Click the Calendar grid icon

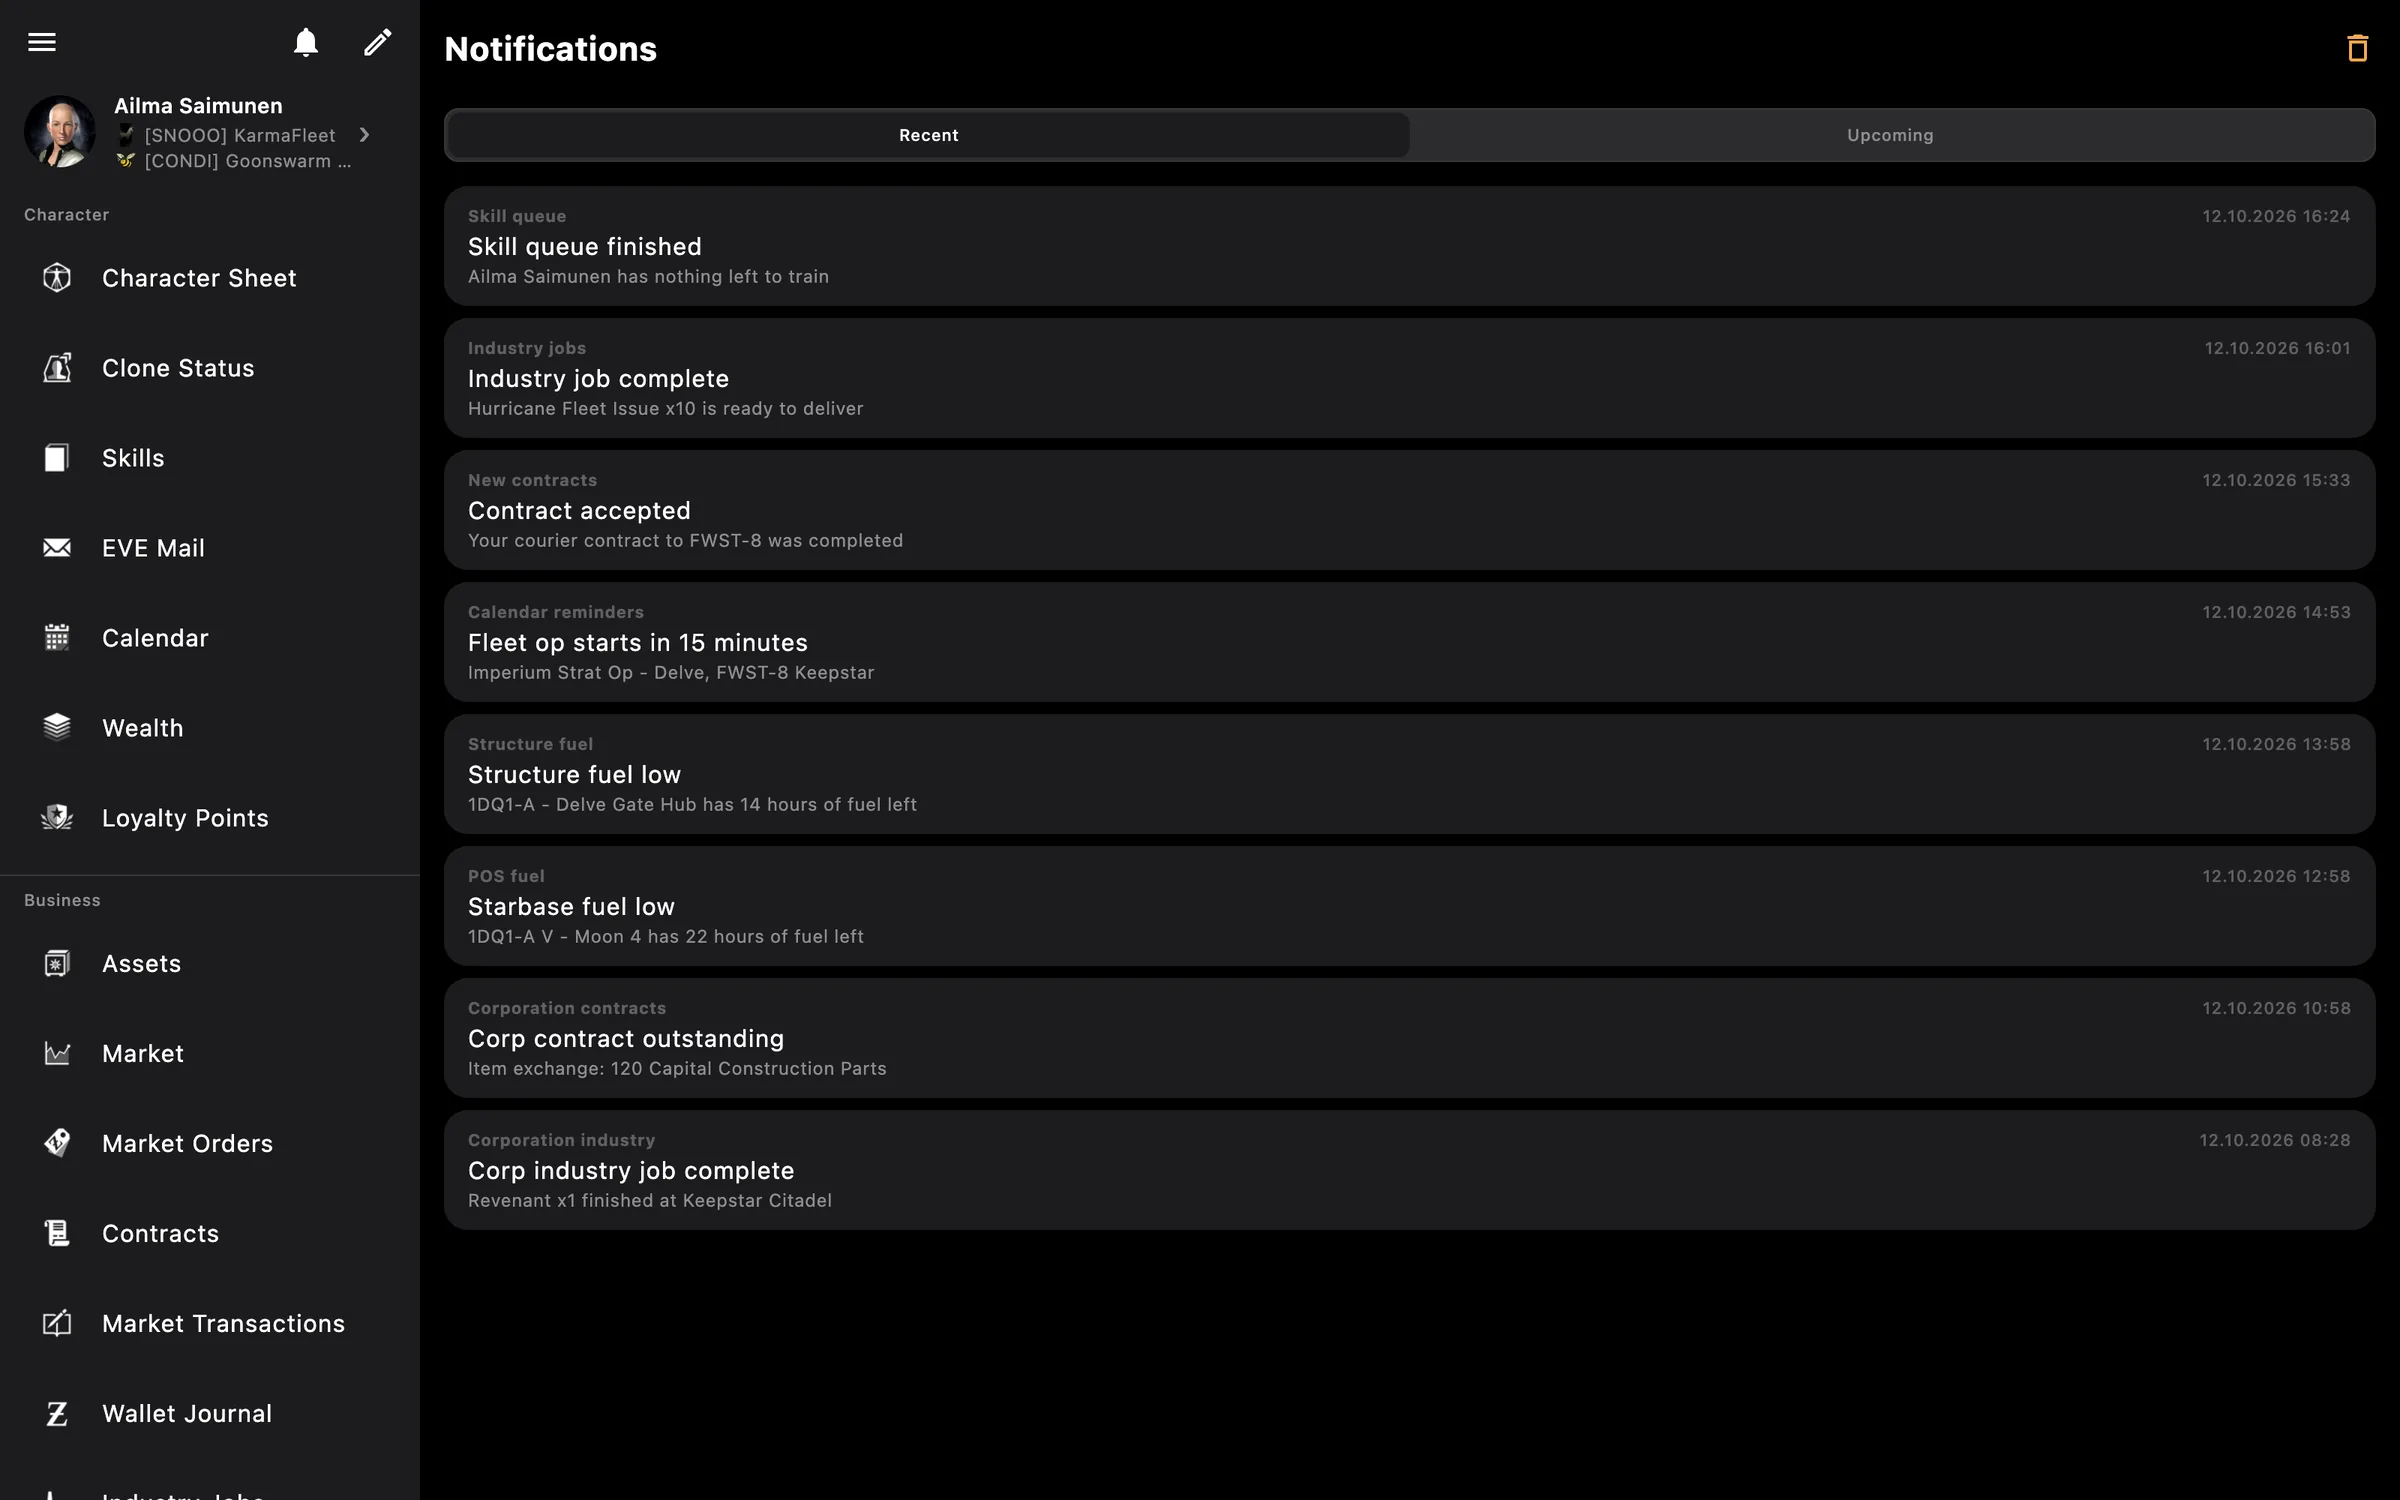tap(57, 637)
